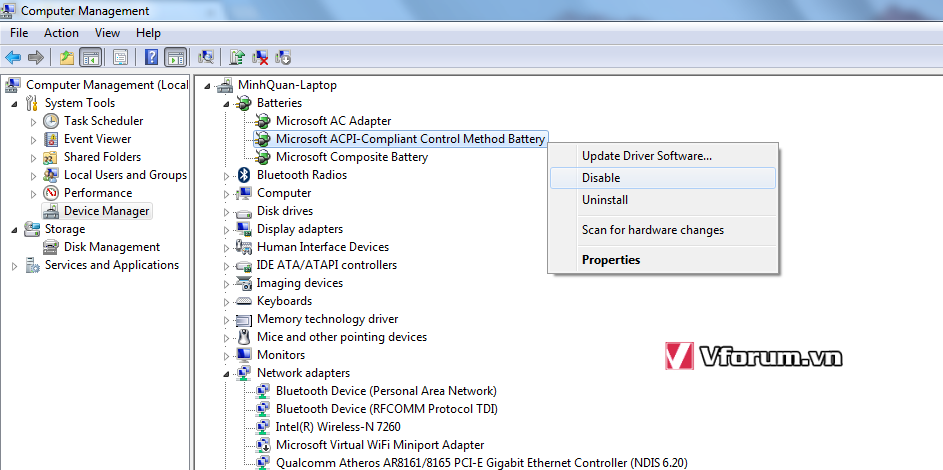Expand the Services and Applications node
The width and height of the screenshot is (943, 470).
coord(14,266)
